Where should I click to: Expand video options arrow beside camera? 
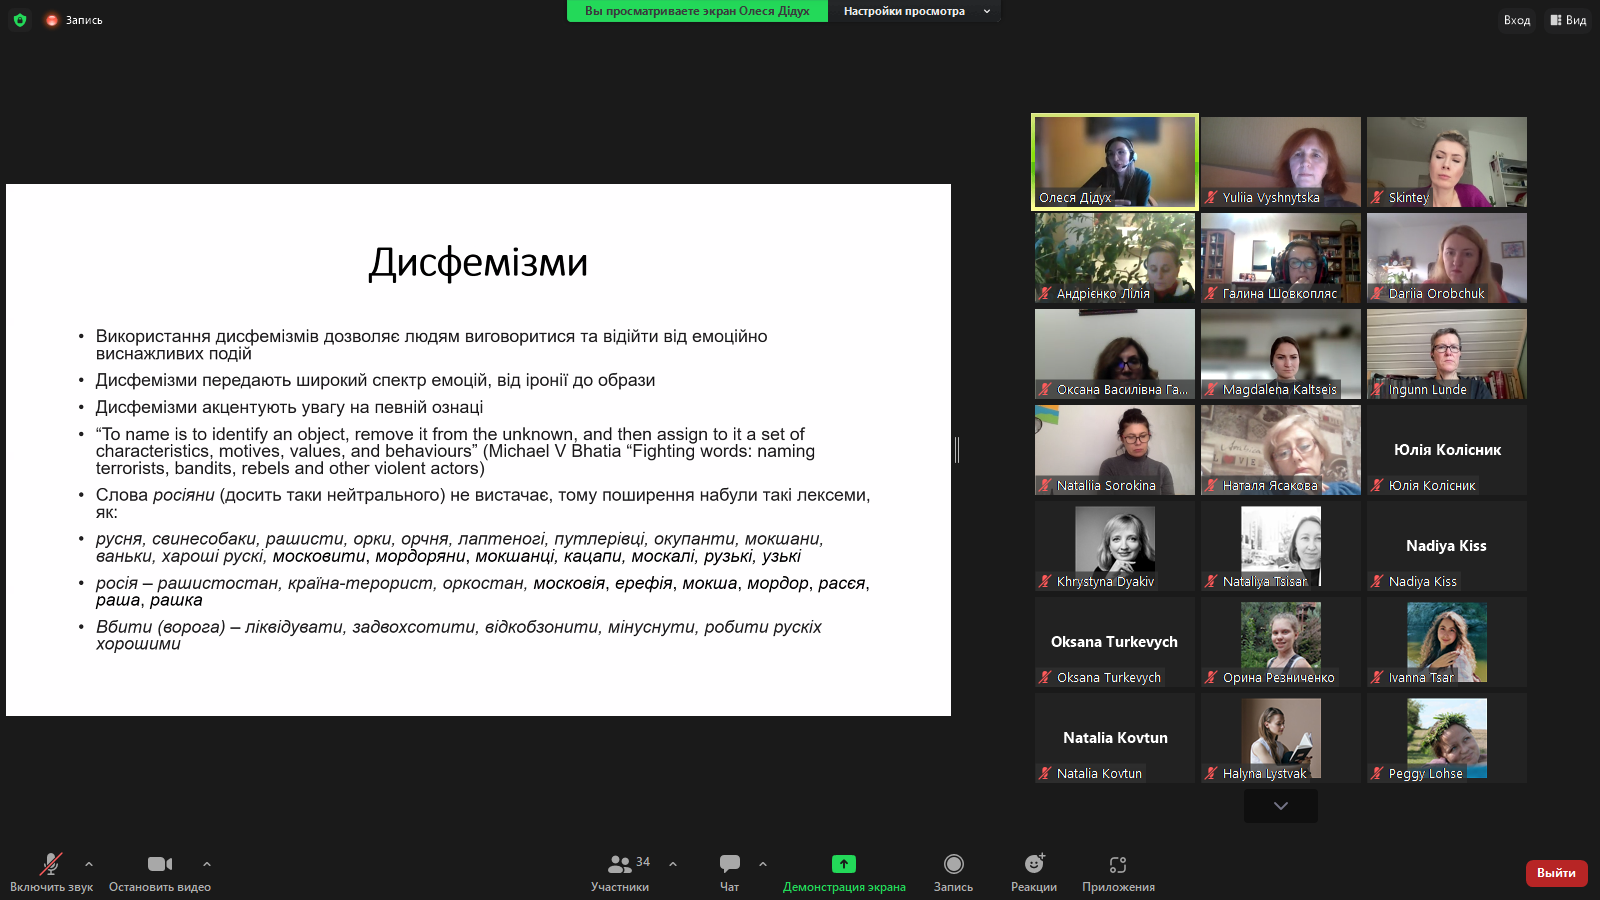point(207,864)
